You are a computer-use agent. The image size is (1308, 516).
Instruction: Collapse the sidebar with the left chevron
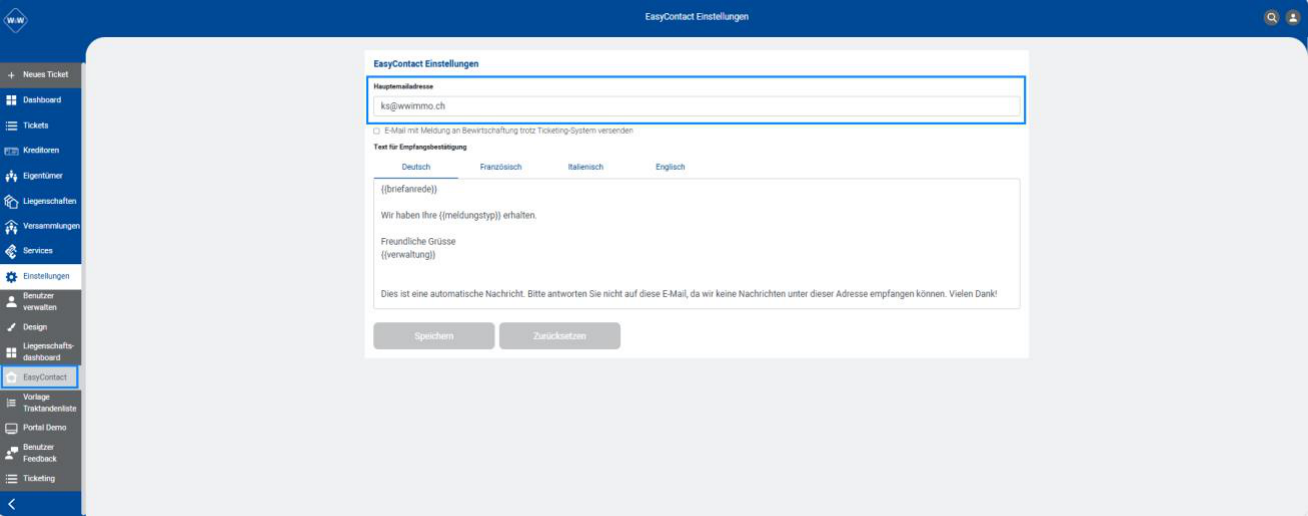pyautogui.click(x=11, y=504)
